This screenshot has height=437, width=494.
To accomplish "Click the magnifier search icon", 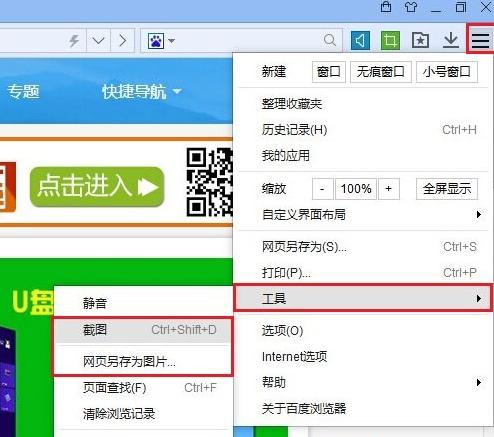I will pos(330,40).
